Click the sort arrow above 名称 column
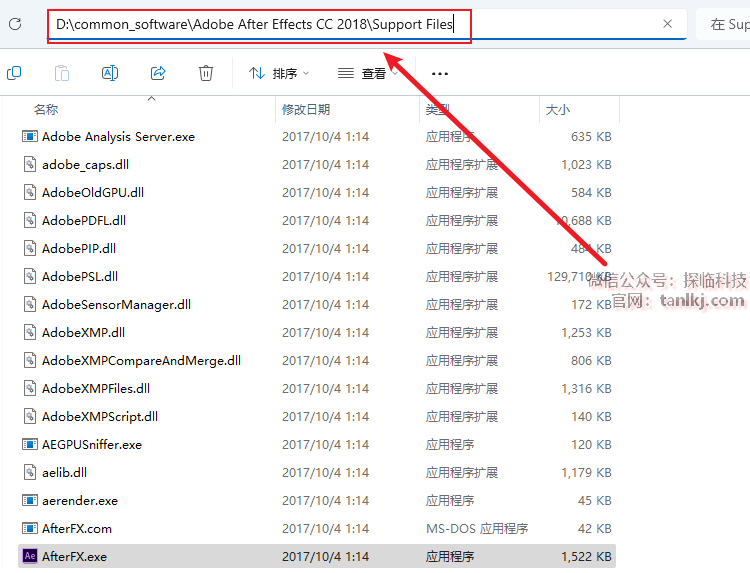This screenshot has width=750, height=573. [x=152, y=99]
